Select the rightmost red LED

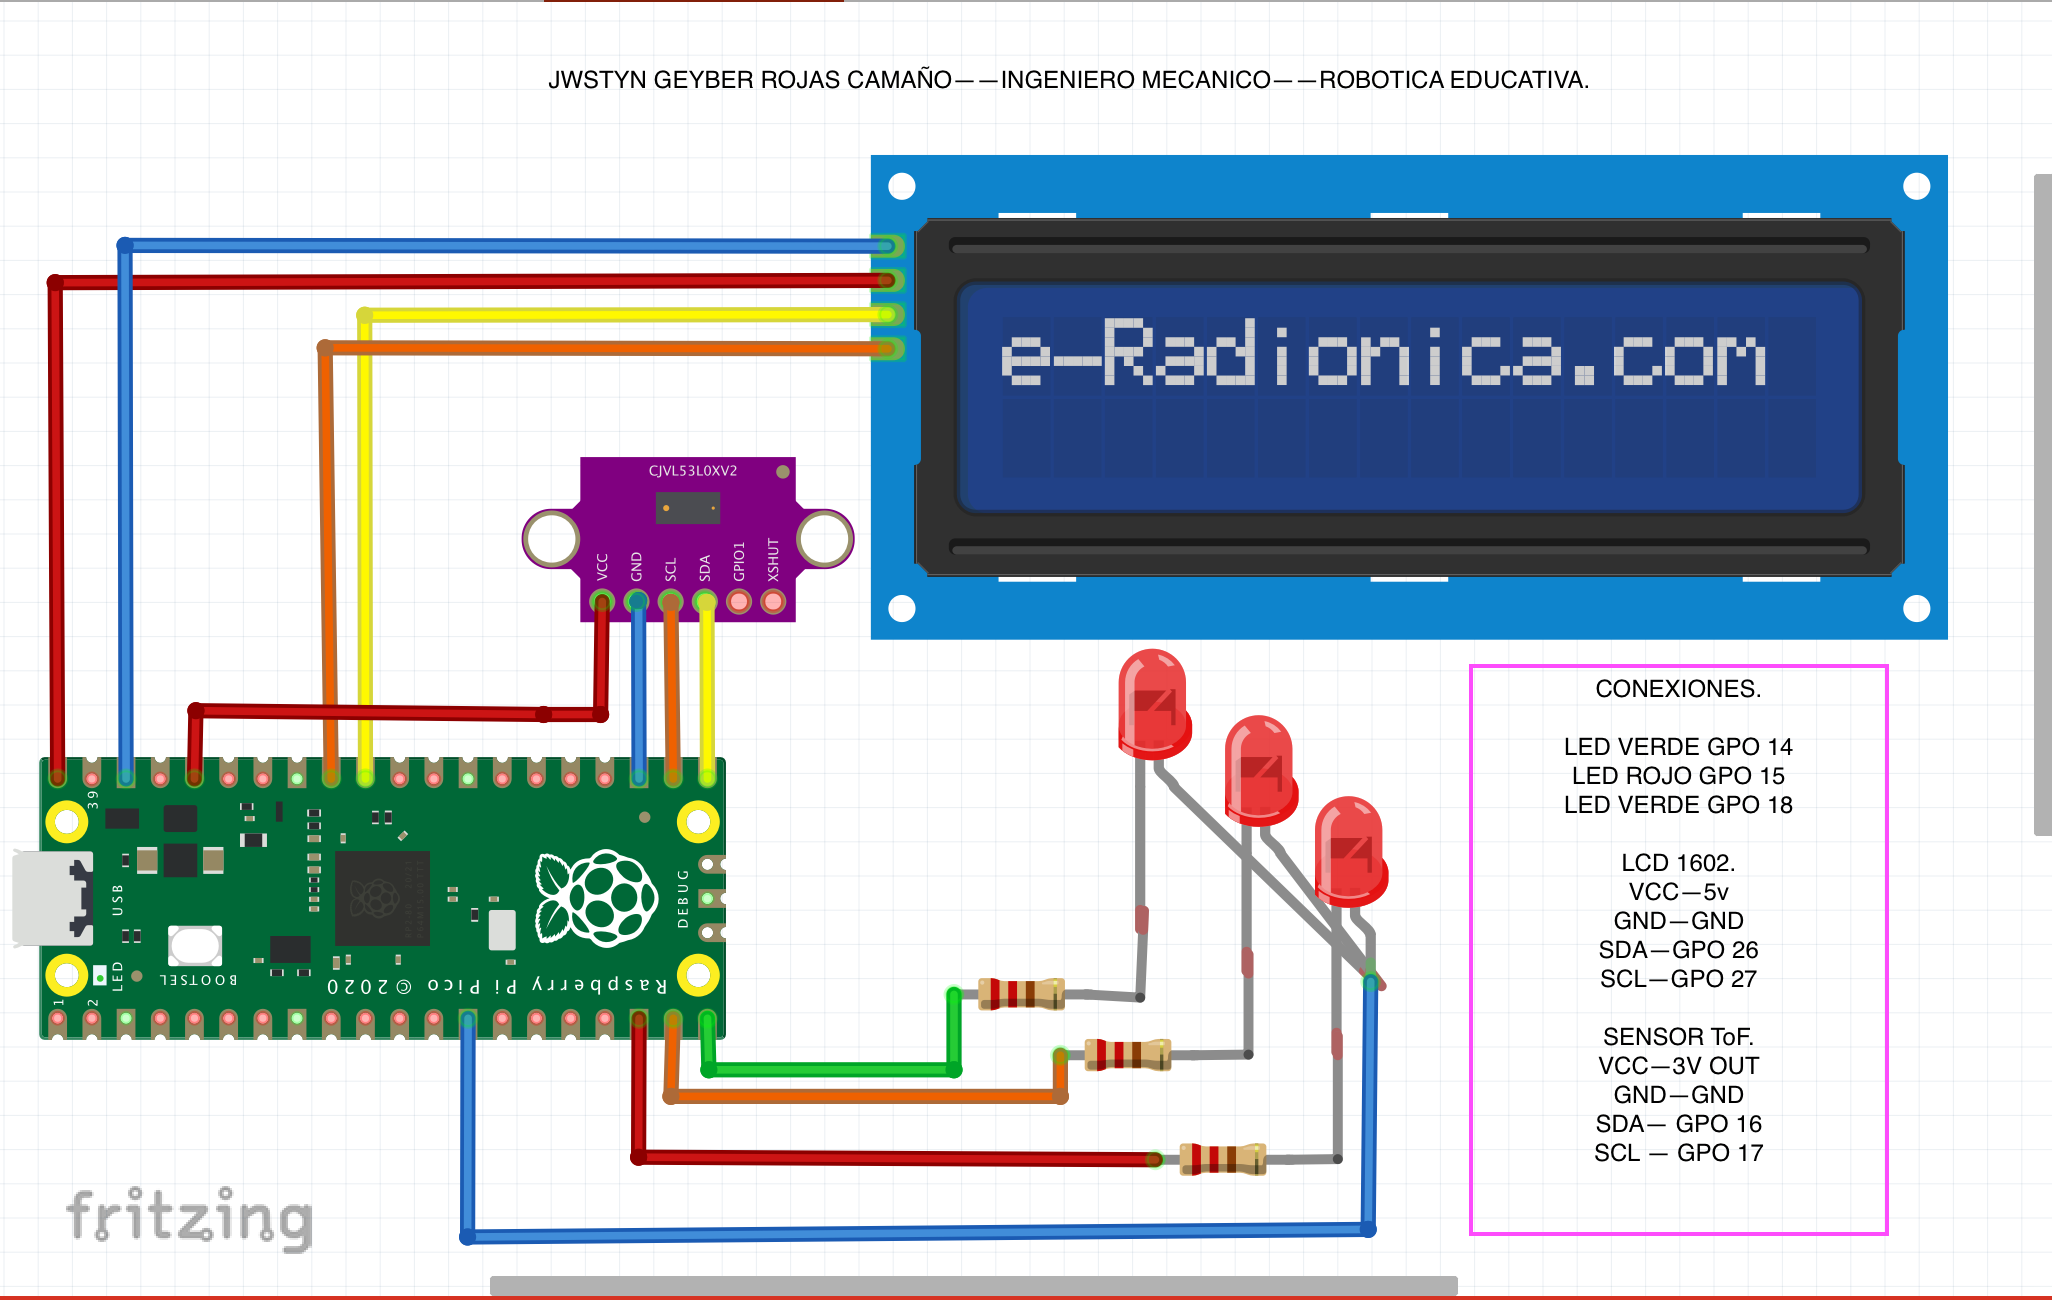pos(1351,851)
